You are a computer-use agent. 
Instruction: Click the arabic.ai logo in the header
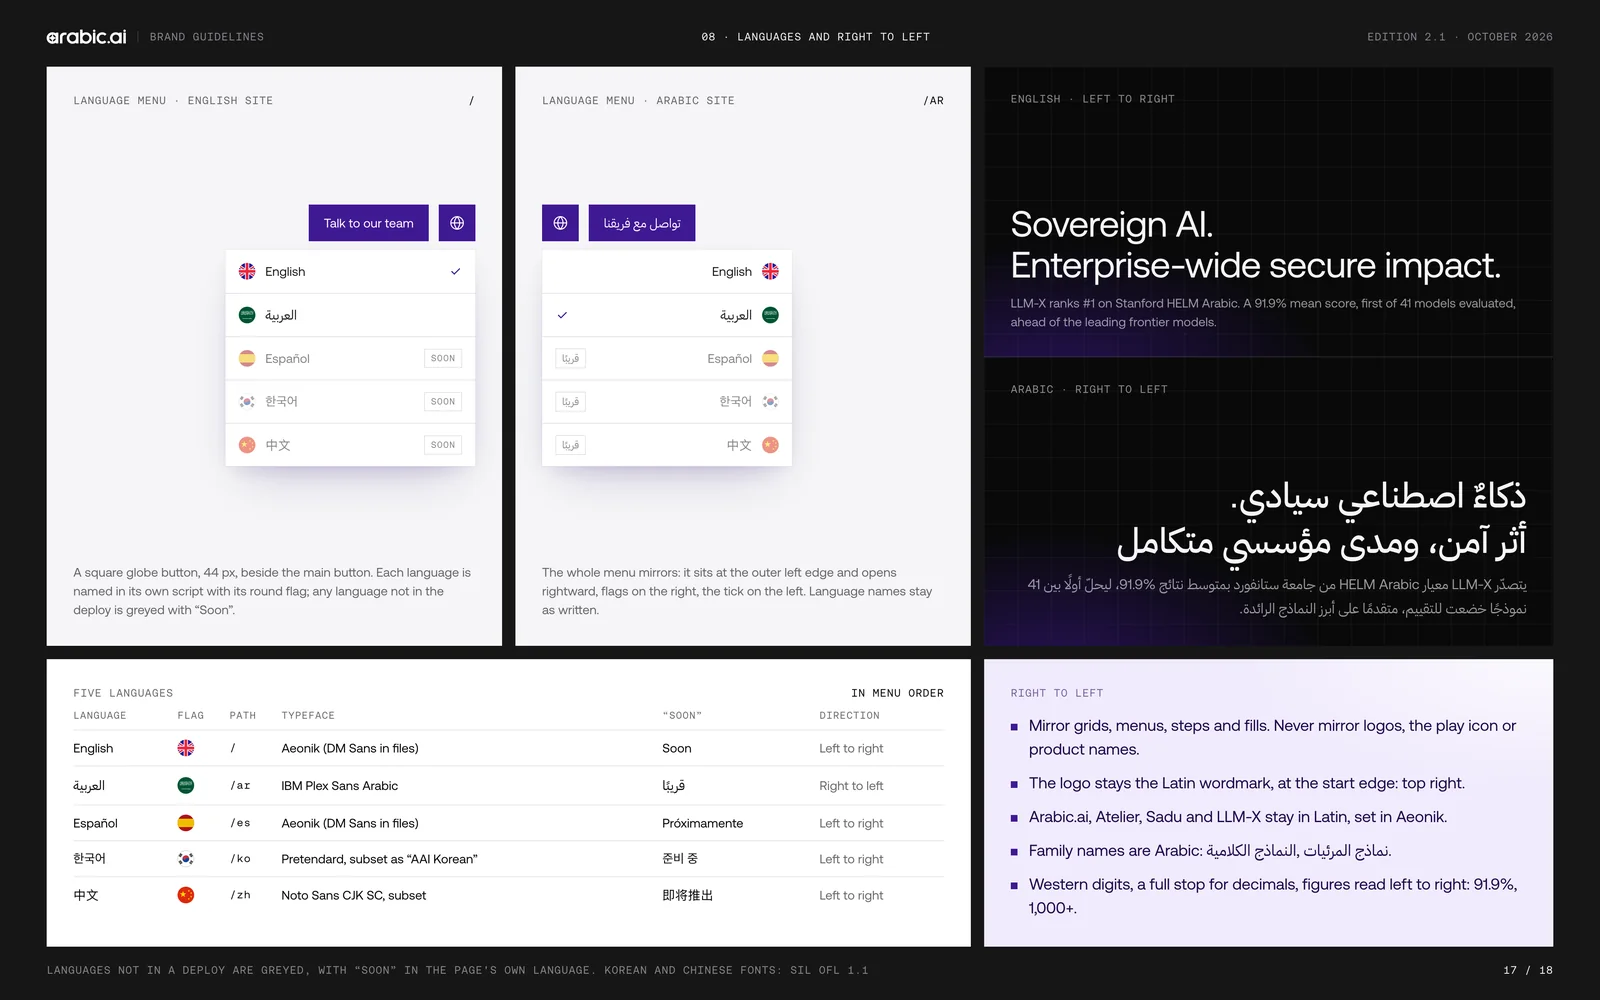86,37
